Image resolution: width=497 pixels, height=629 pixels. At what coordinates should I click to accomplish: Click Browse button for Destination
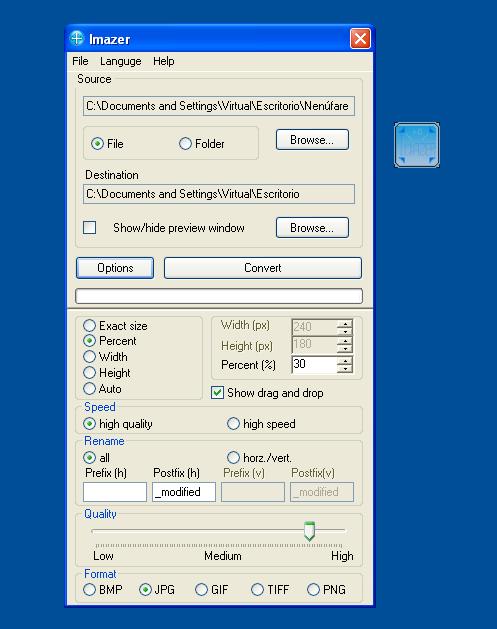point(312,227)
